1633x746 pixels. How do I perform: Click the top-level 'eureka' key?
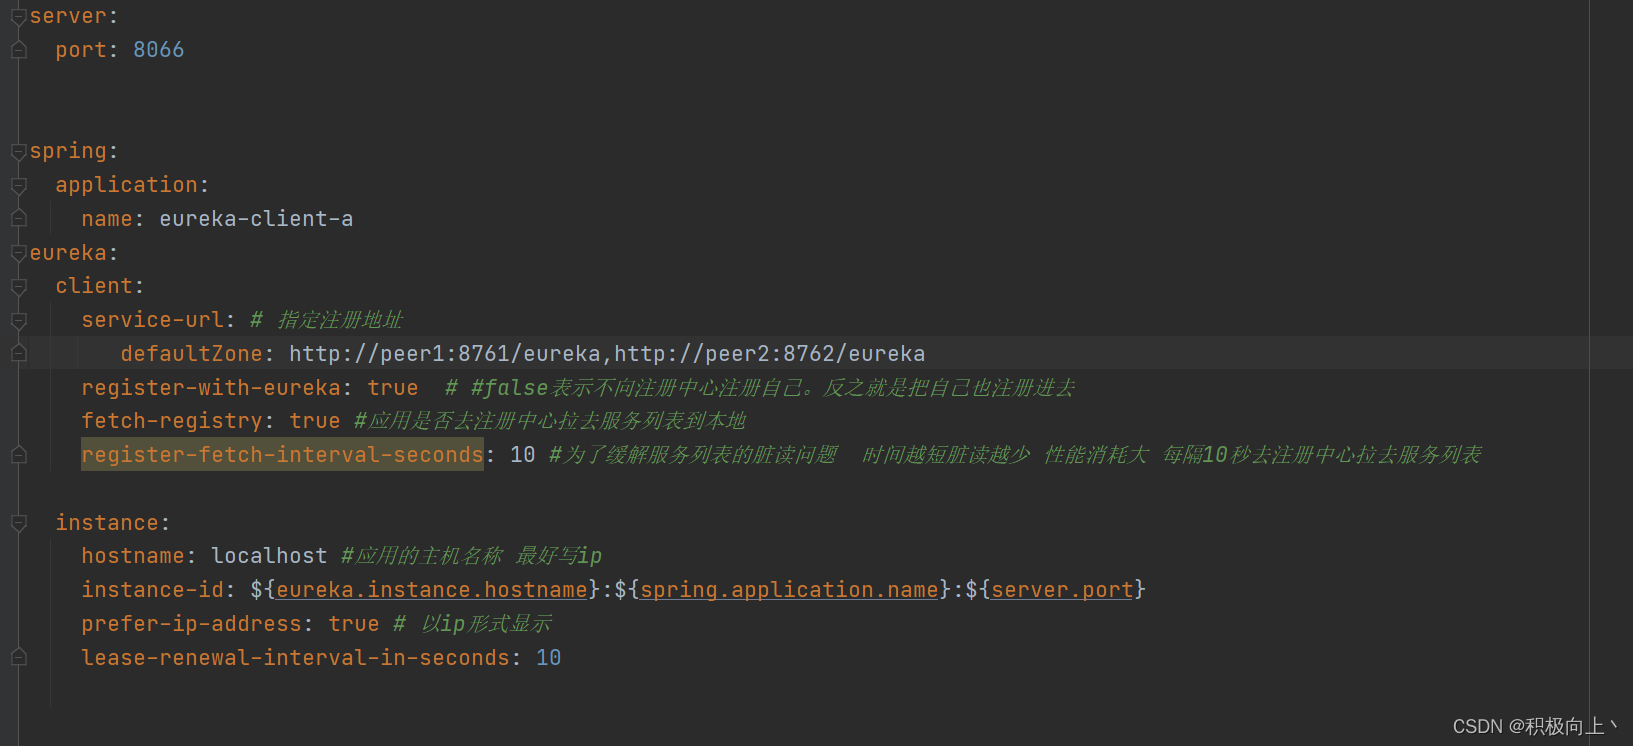(x=68, y=253)
